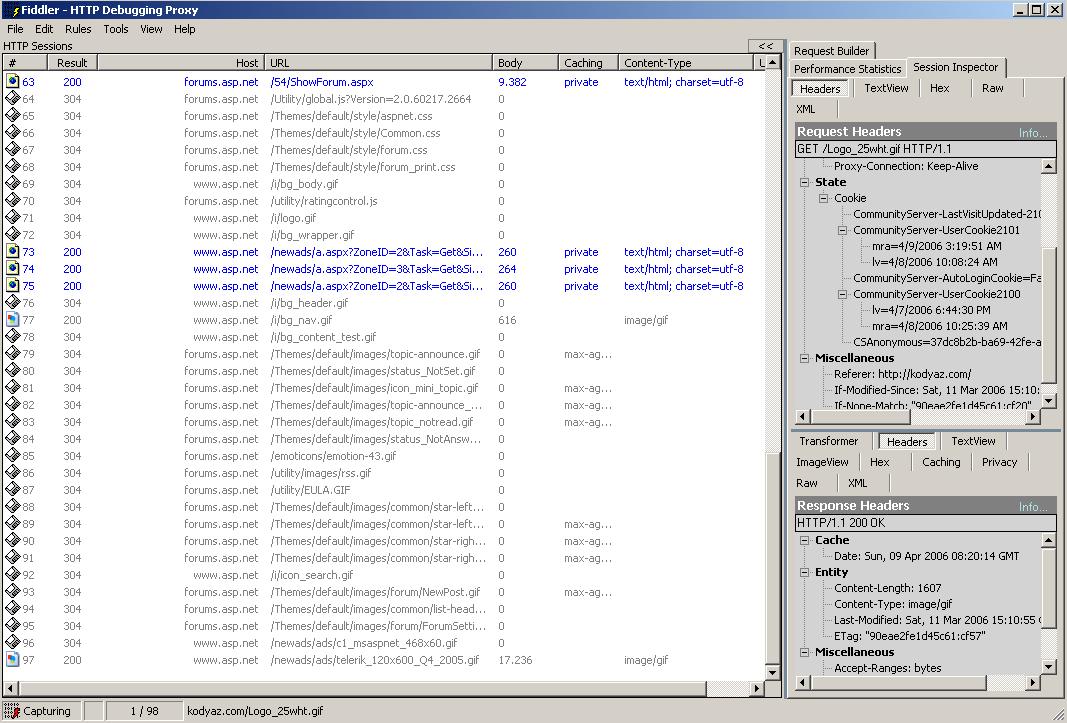
Task: Click Info link in Request Headers
Action: 1032,133
